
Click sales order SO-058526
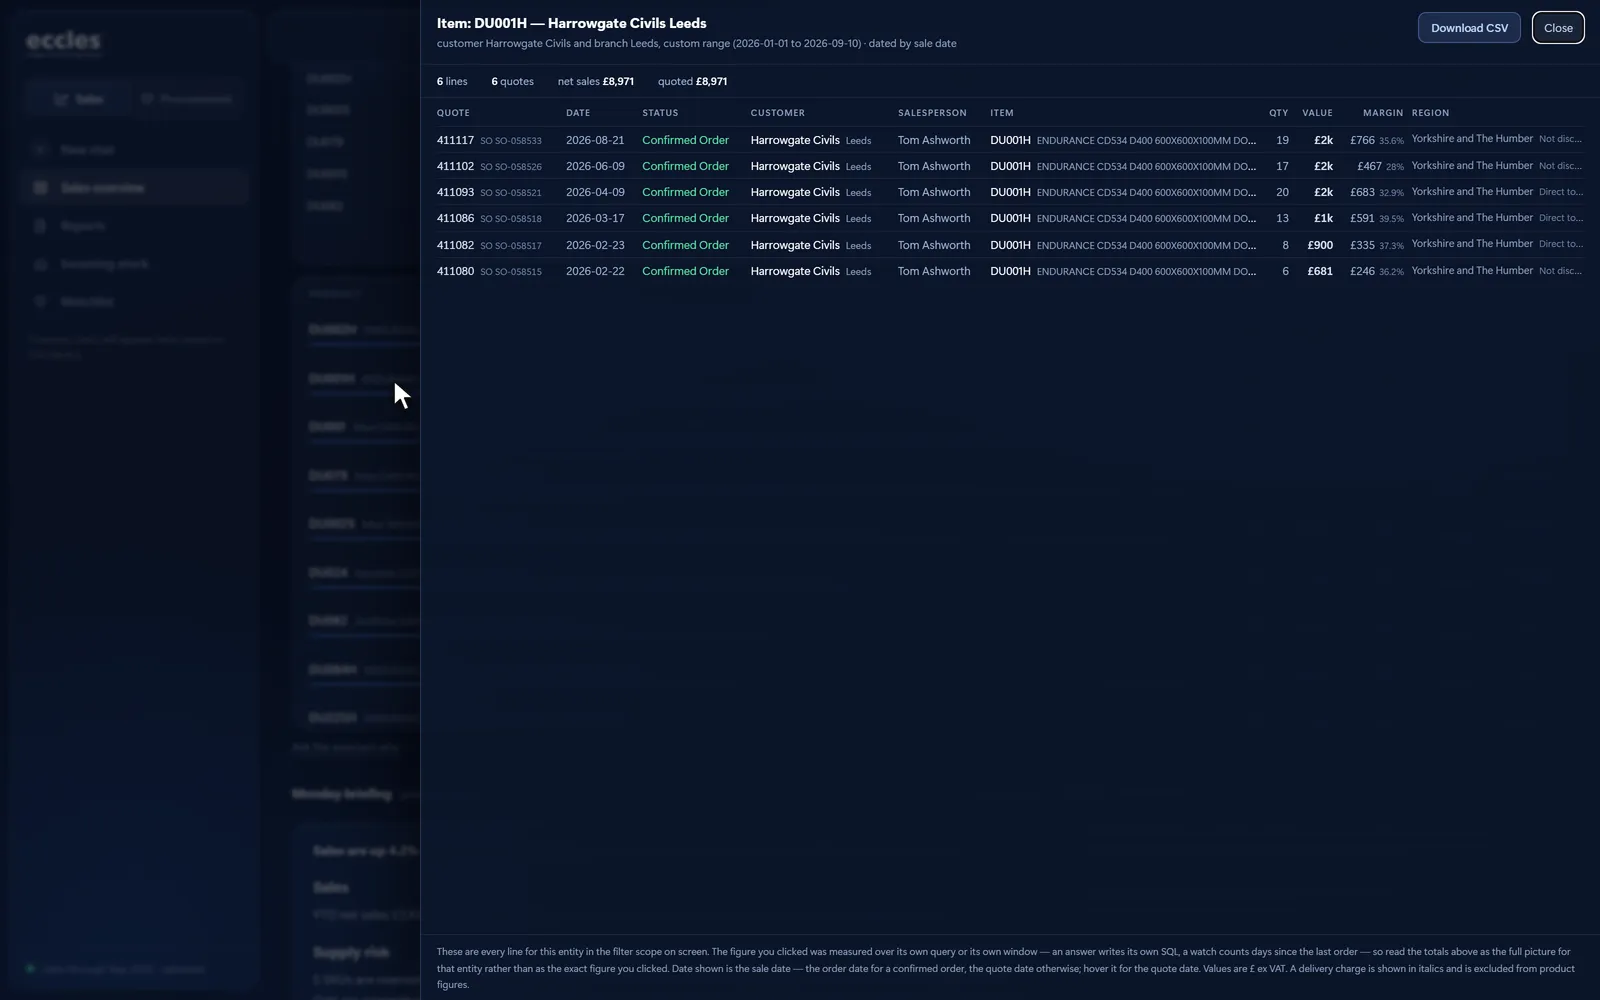[x=511, y=167]
